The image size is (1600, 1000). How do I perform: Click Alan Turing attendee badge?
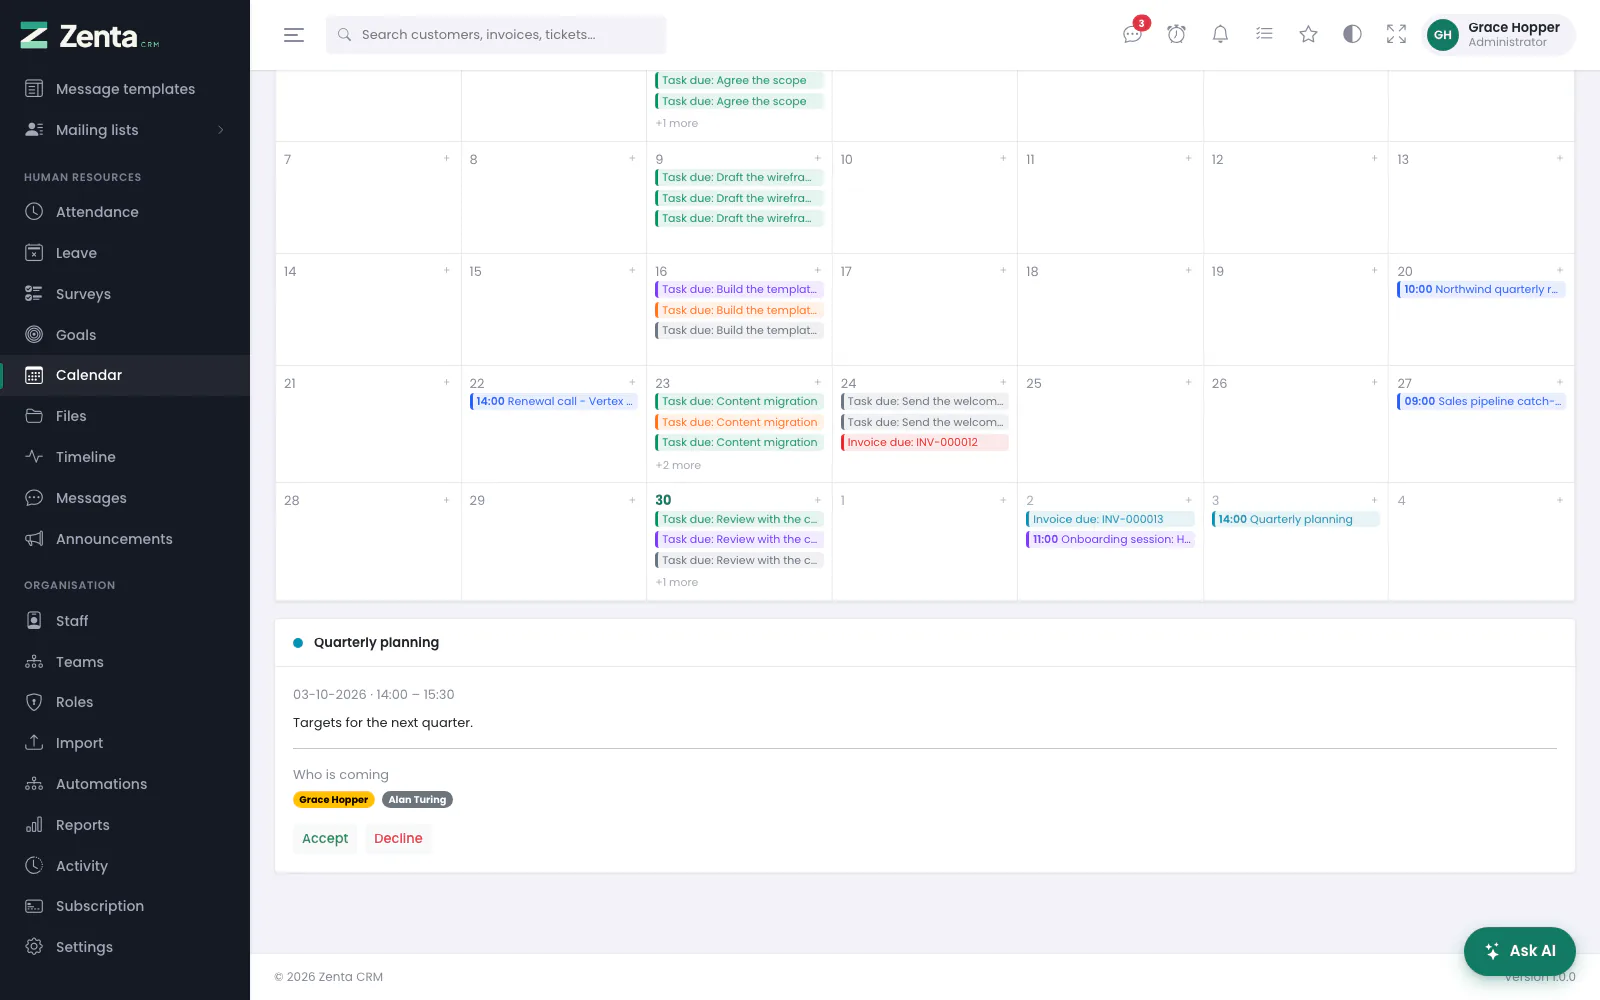(x=417, y=800)
